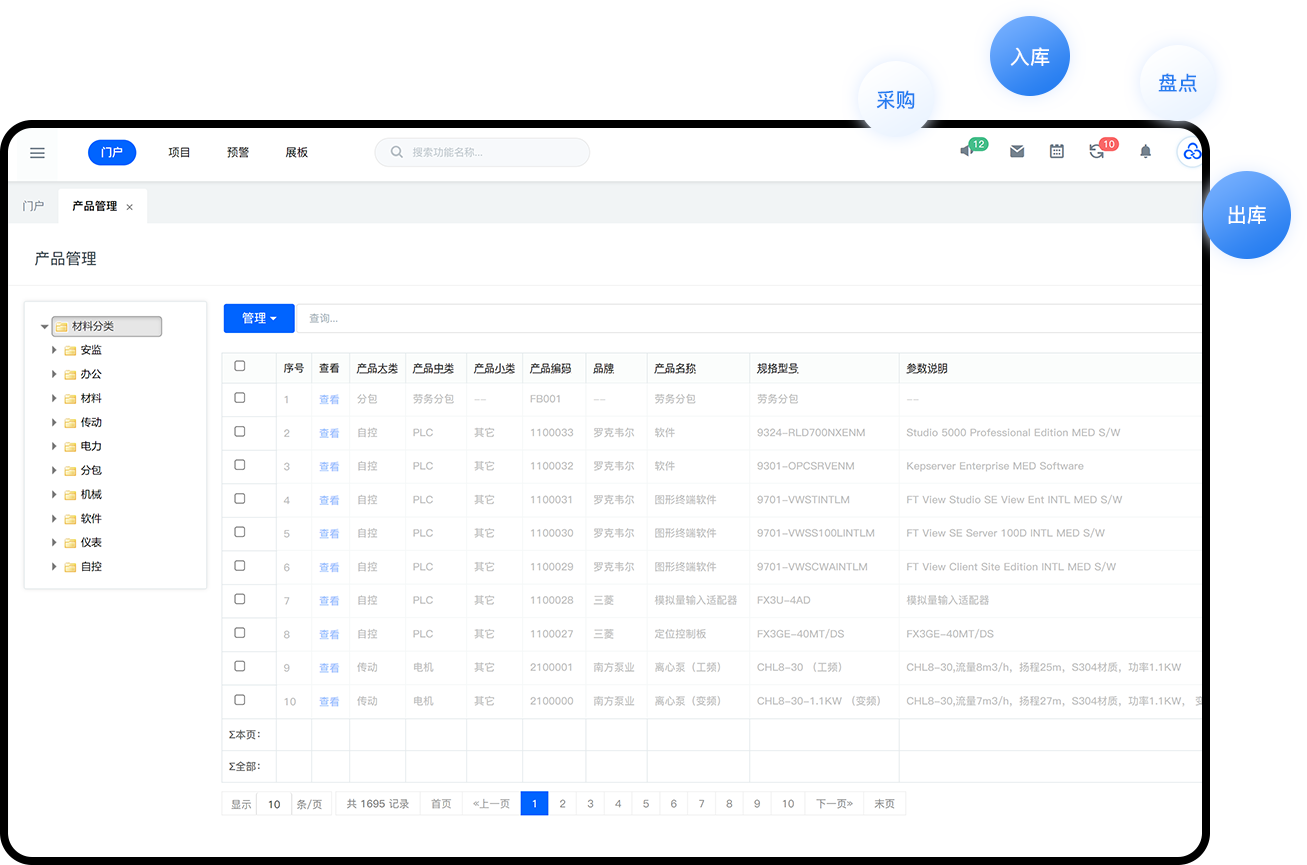Switch to the 预警 top menu item

pyautogui.click(x=238, y=153)
